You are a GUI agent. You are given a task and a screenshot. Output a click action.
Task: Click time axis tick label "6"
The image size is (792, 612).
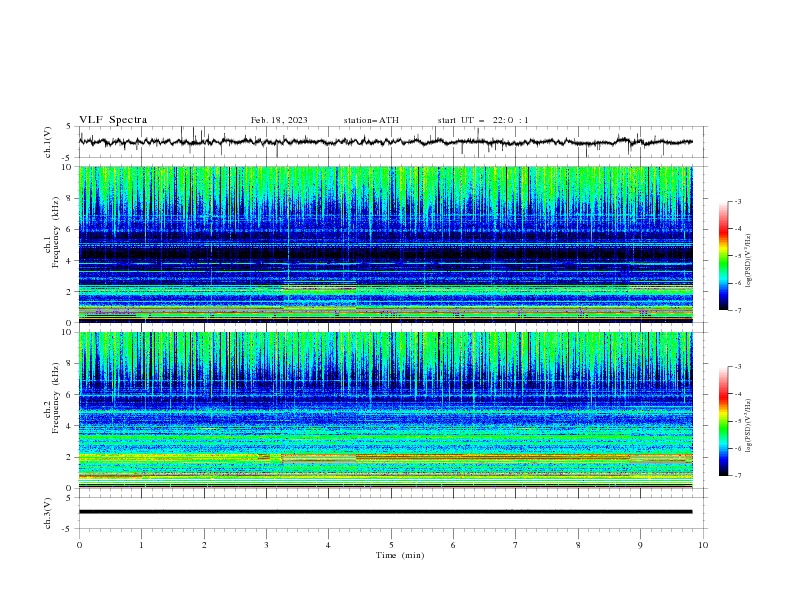(453, 545)
